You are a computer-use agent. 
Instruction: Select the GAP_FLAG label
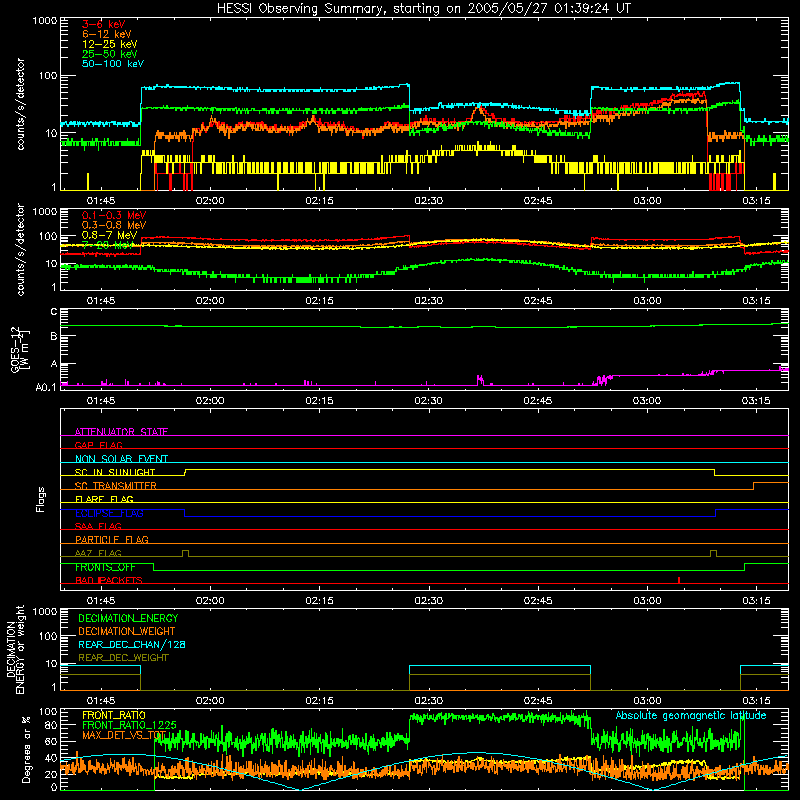(x=98, y=445)
